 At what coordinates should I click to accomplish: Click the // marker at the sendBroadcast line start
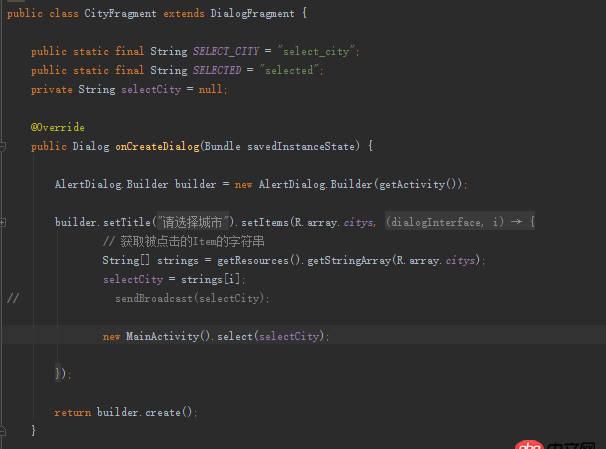[x=13, y=298]
